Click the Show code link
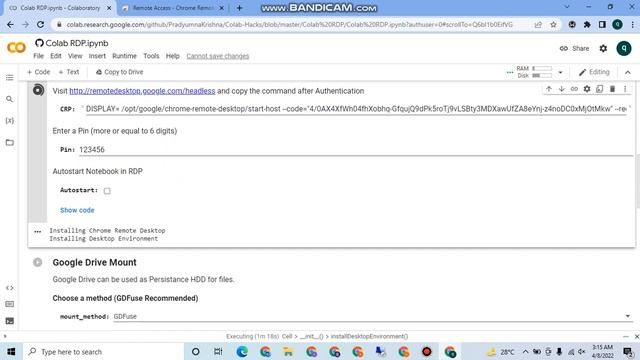 pos(77,210)
